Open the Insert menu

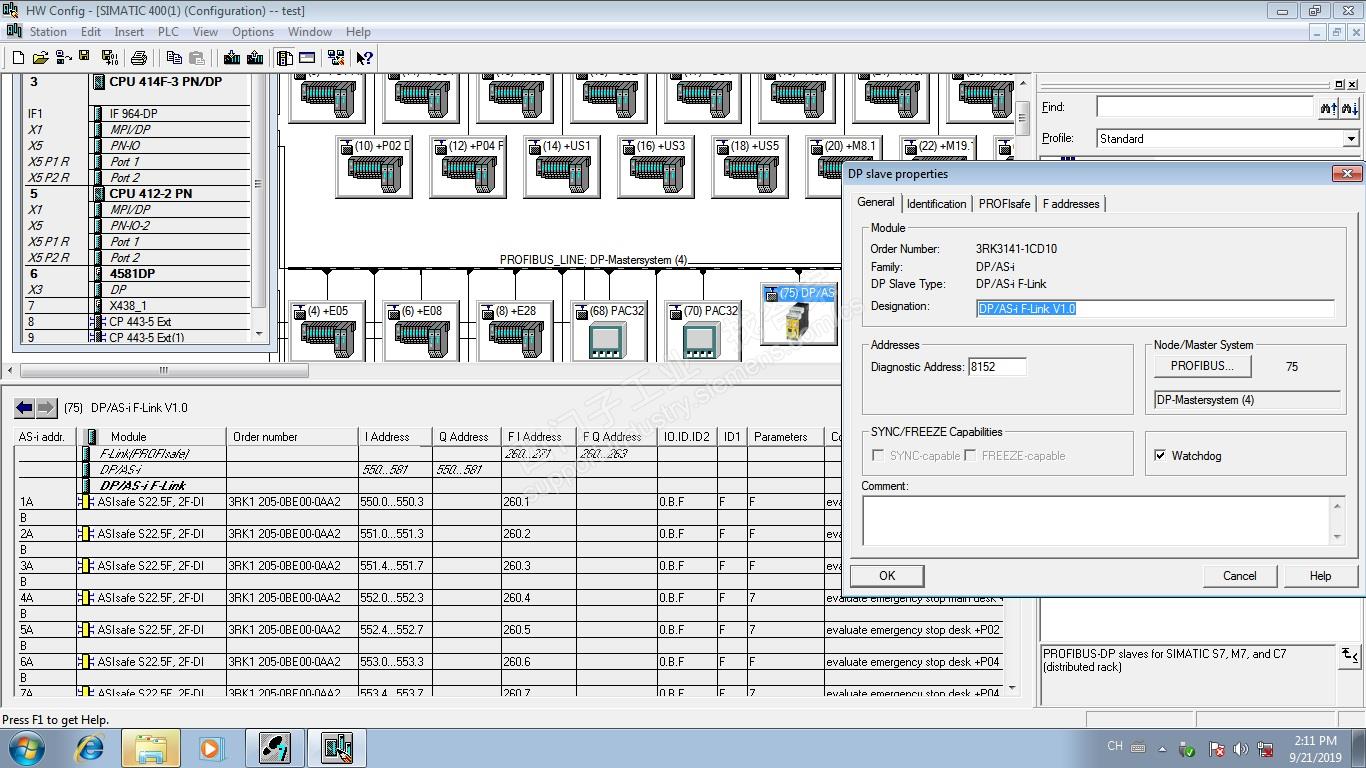click(x=129, y=32)
